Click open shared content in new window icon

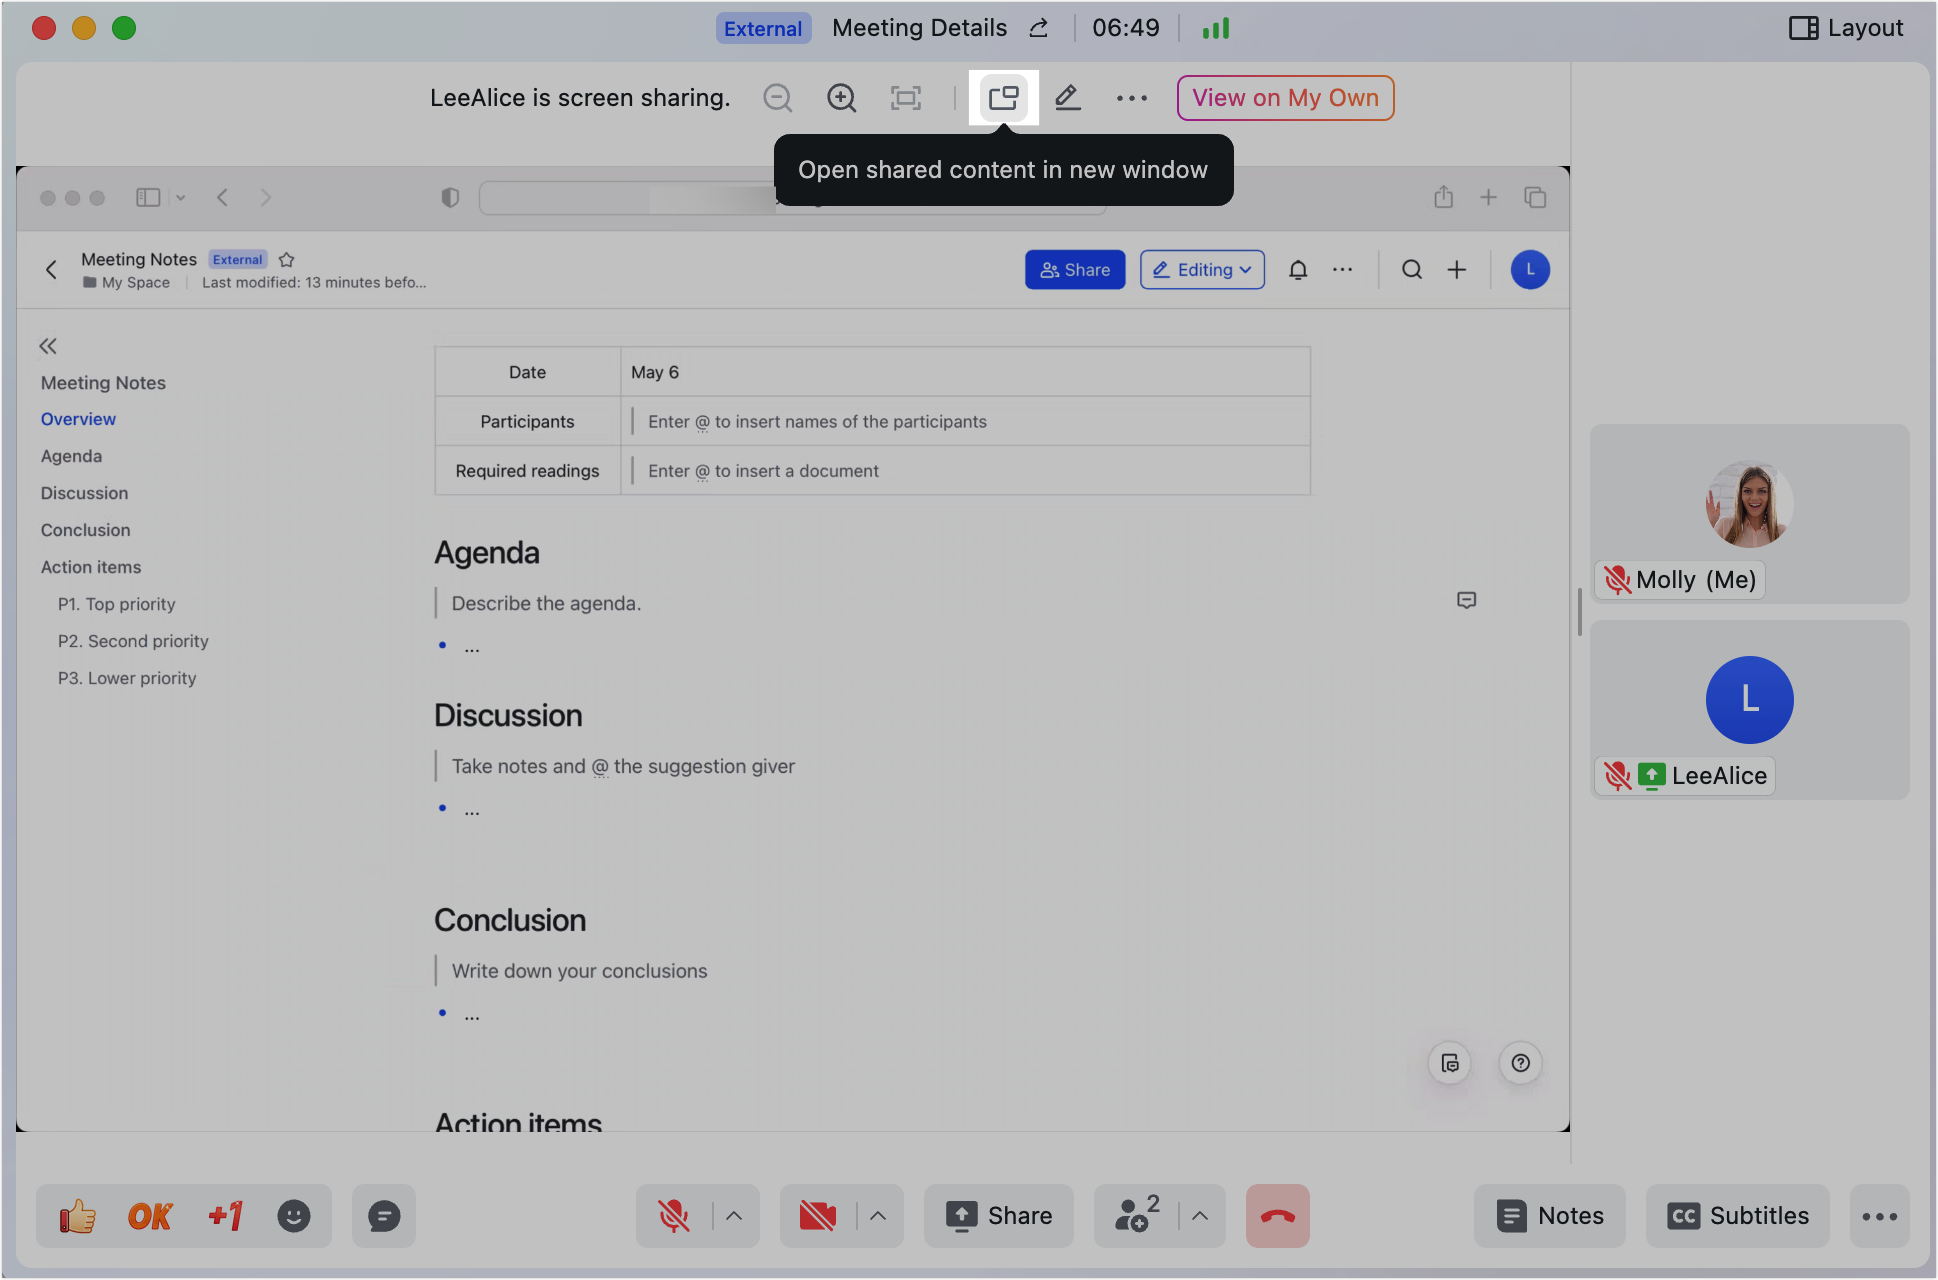click(x=1003, y=98)
